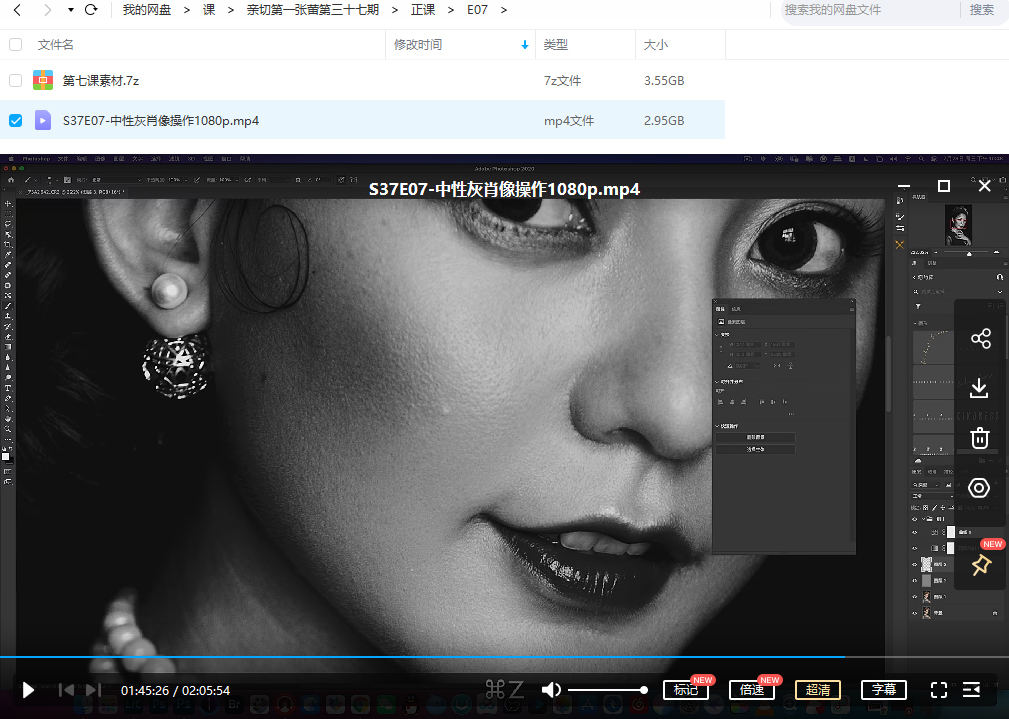Image resolution: width=1009 pixels, height=719 pixels.
Task: Click the 字幕 subtitles button
Action: 883,690
